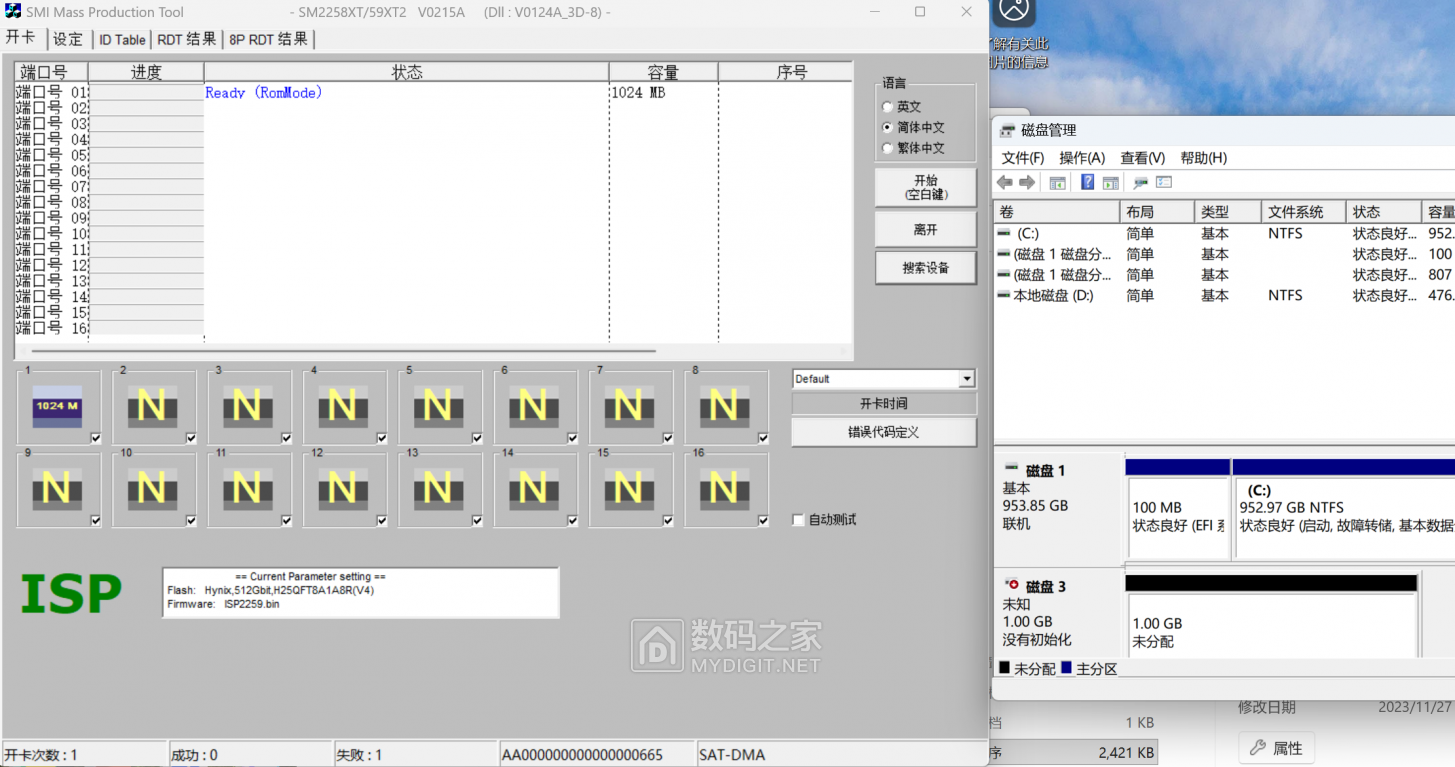This screenshot has height=767, width=1455.
Task: Open the 8P RDT 结果 tab
Action: [268, 39]
